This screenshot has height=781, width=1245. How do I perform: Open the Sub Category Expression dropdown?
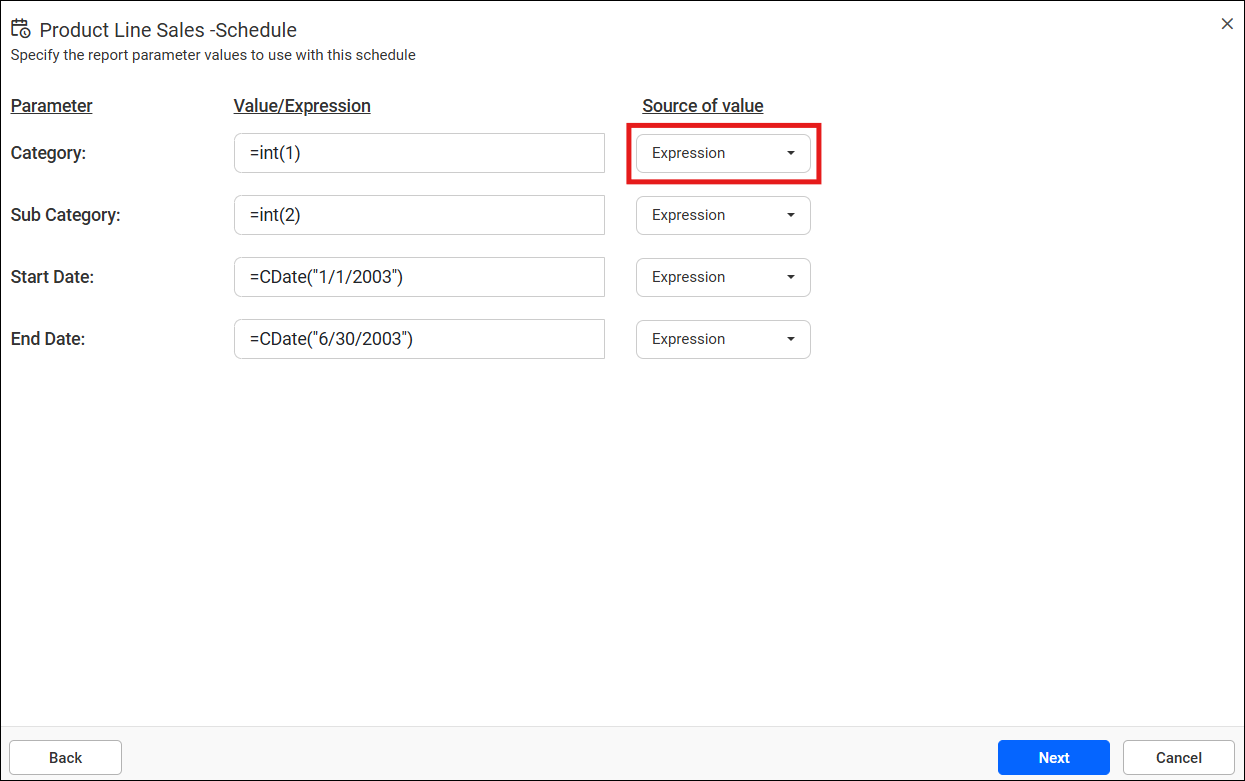pyautogui.click(x=722, y=215)
